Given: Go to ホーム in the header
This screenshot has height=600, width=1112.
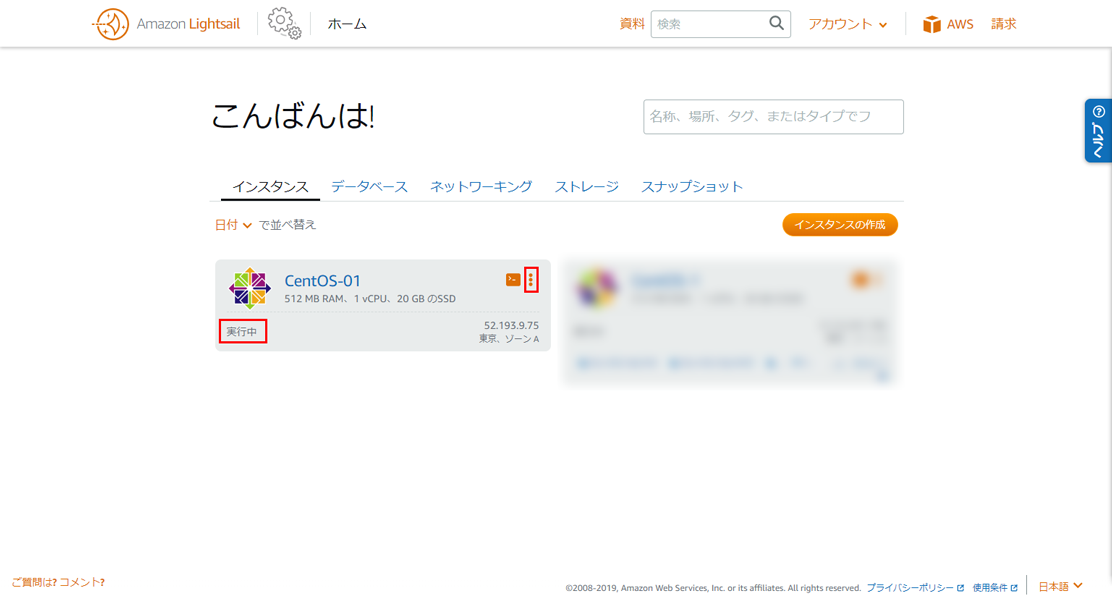Looking at the screenshot, I should pos(347,24).
